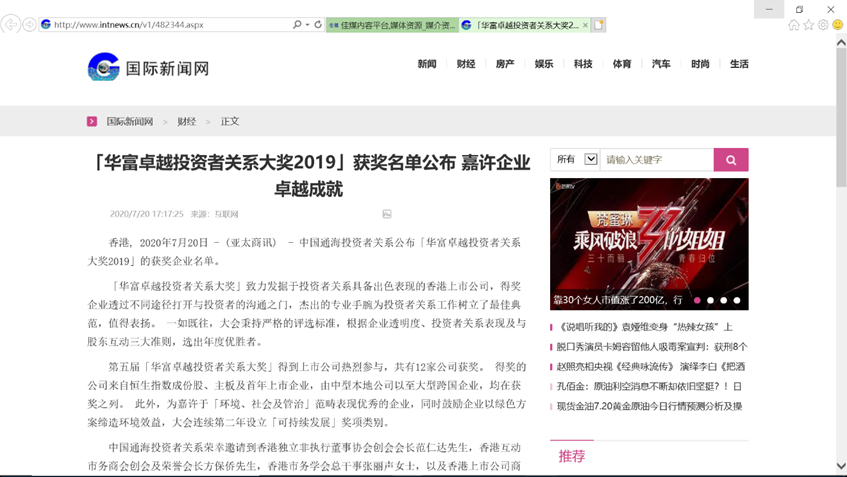Click the 推荐 section heading
This screenshot has height=477, width=847.
pyautogui.click(x=572, y=456)
